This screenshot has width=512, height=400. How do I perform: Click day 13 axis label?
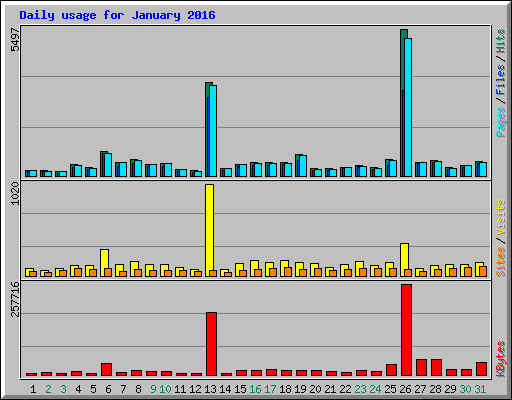tap(210, 389)
